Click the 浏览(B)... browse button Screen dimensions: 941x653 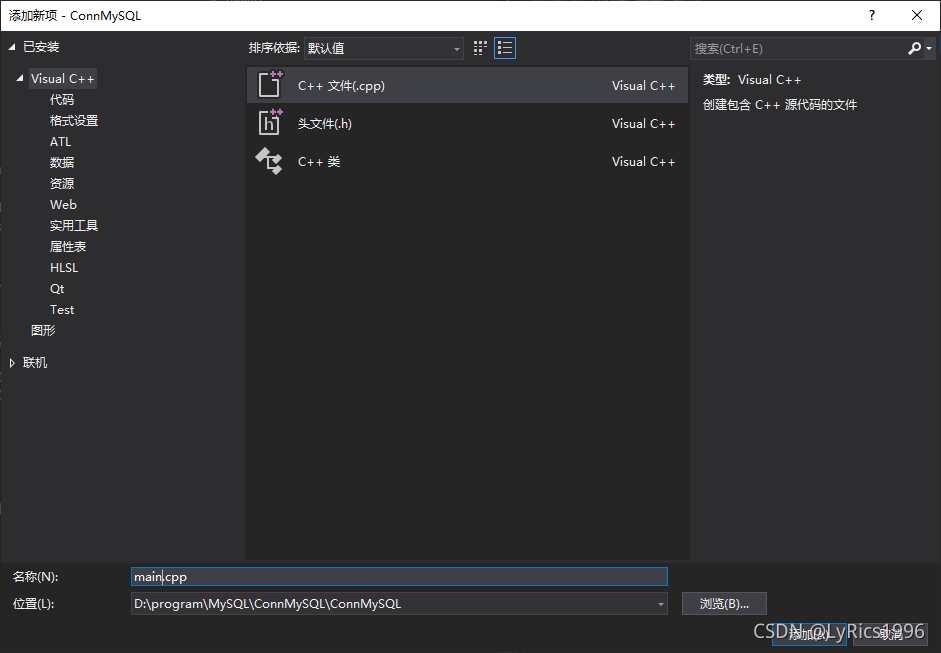pyautogui.click(x=724, y=604)
